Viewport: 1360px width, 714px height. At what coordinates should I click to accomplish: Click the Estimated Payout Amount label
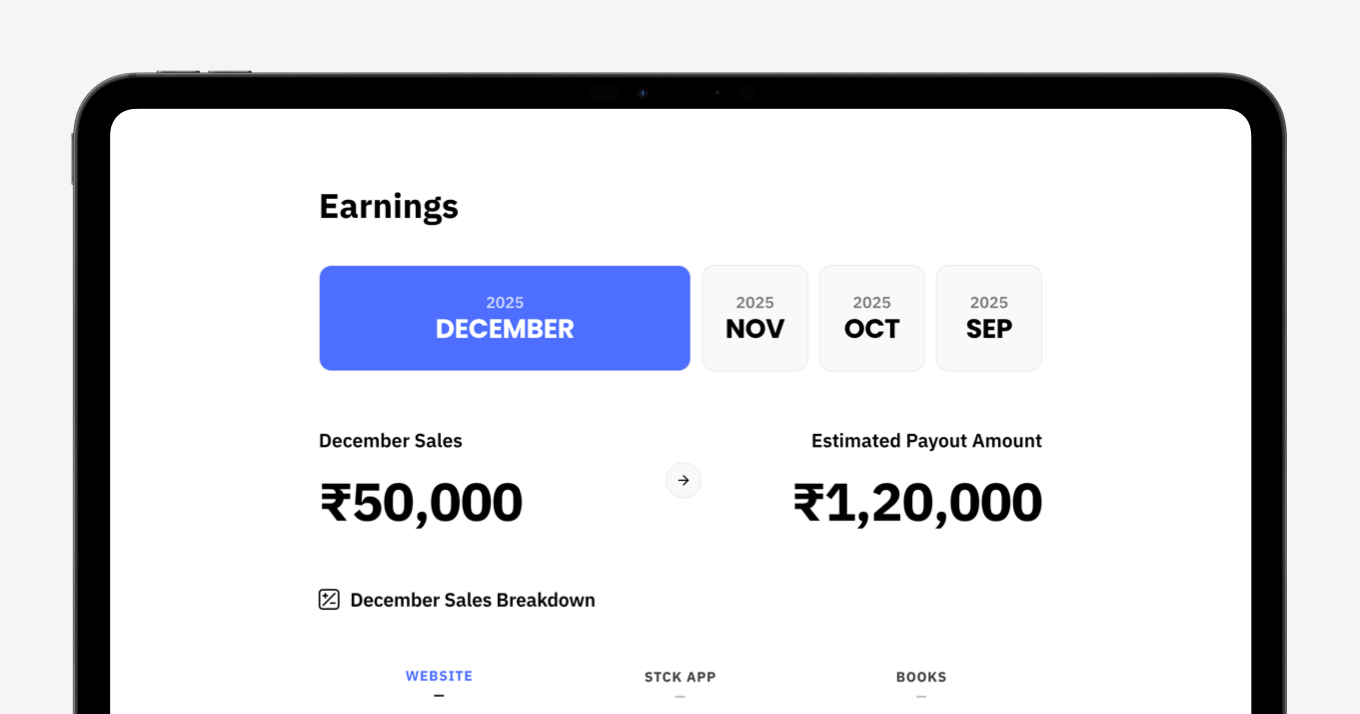(926, 441)
